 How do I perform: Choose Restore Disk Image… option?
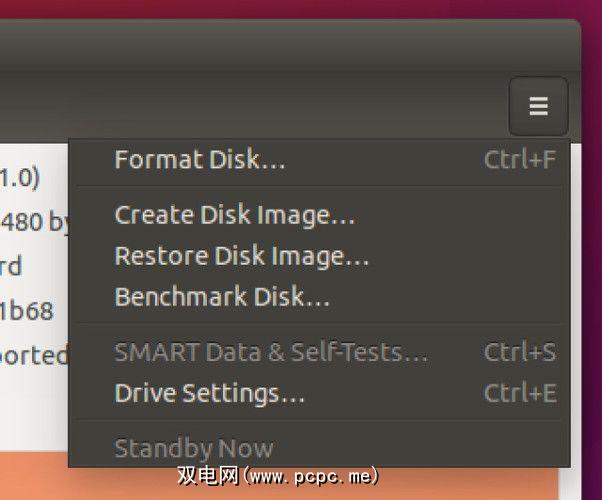coord(242,256)
